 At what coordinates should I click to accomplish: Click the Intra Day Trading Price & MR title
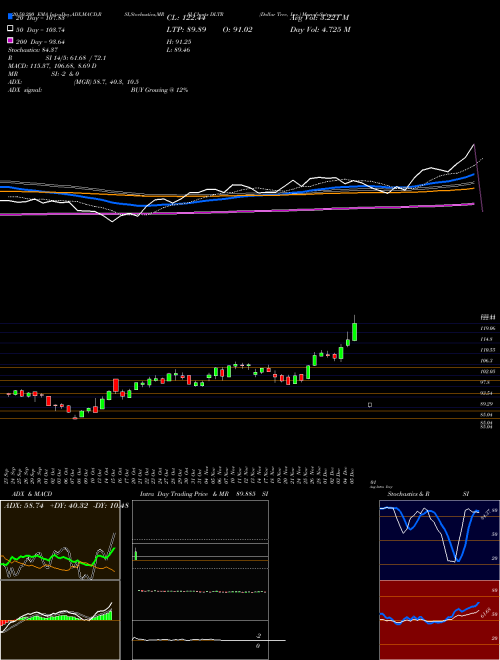click(x=184, y=494)
